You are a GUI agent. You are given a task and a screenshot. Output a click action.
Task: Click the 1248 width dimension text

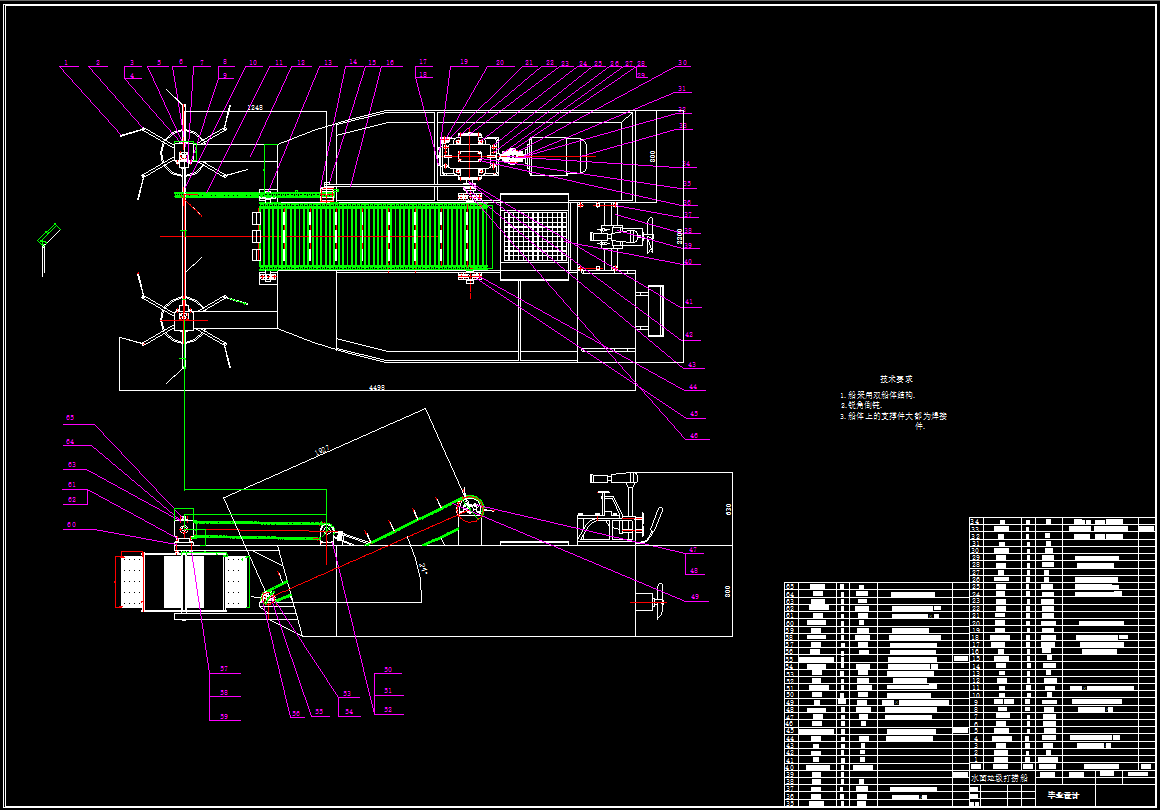tap(254, 108)
